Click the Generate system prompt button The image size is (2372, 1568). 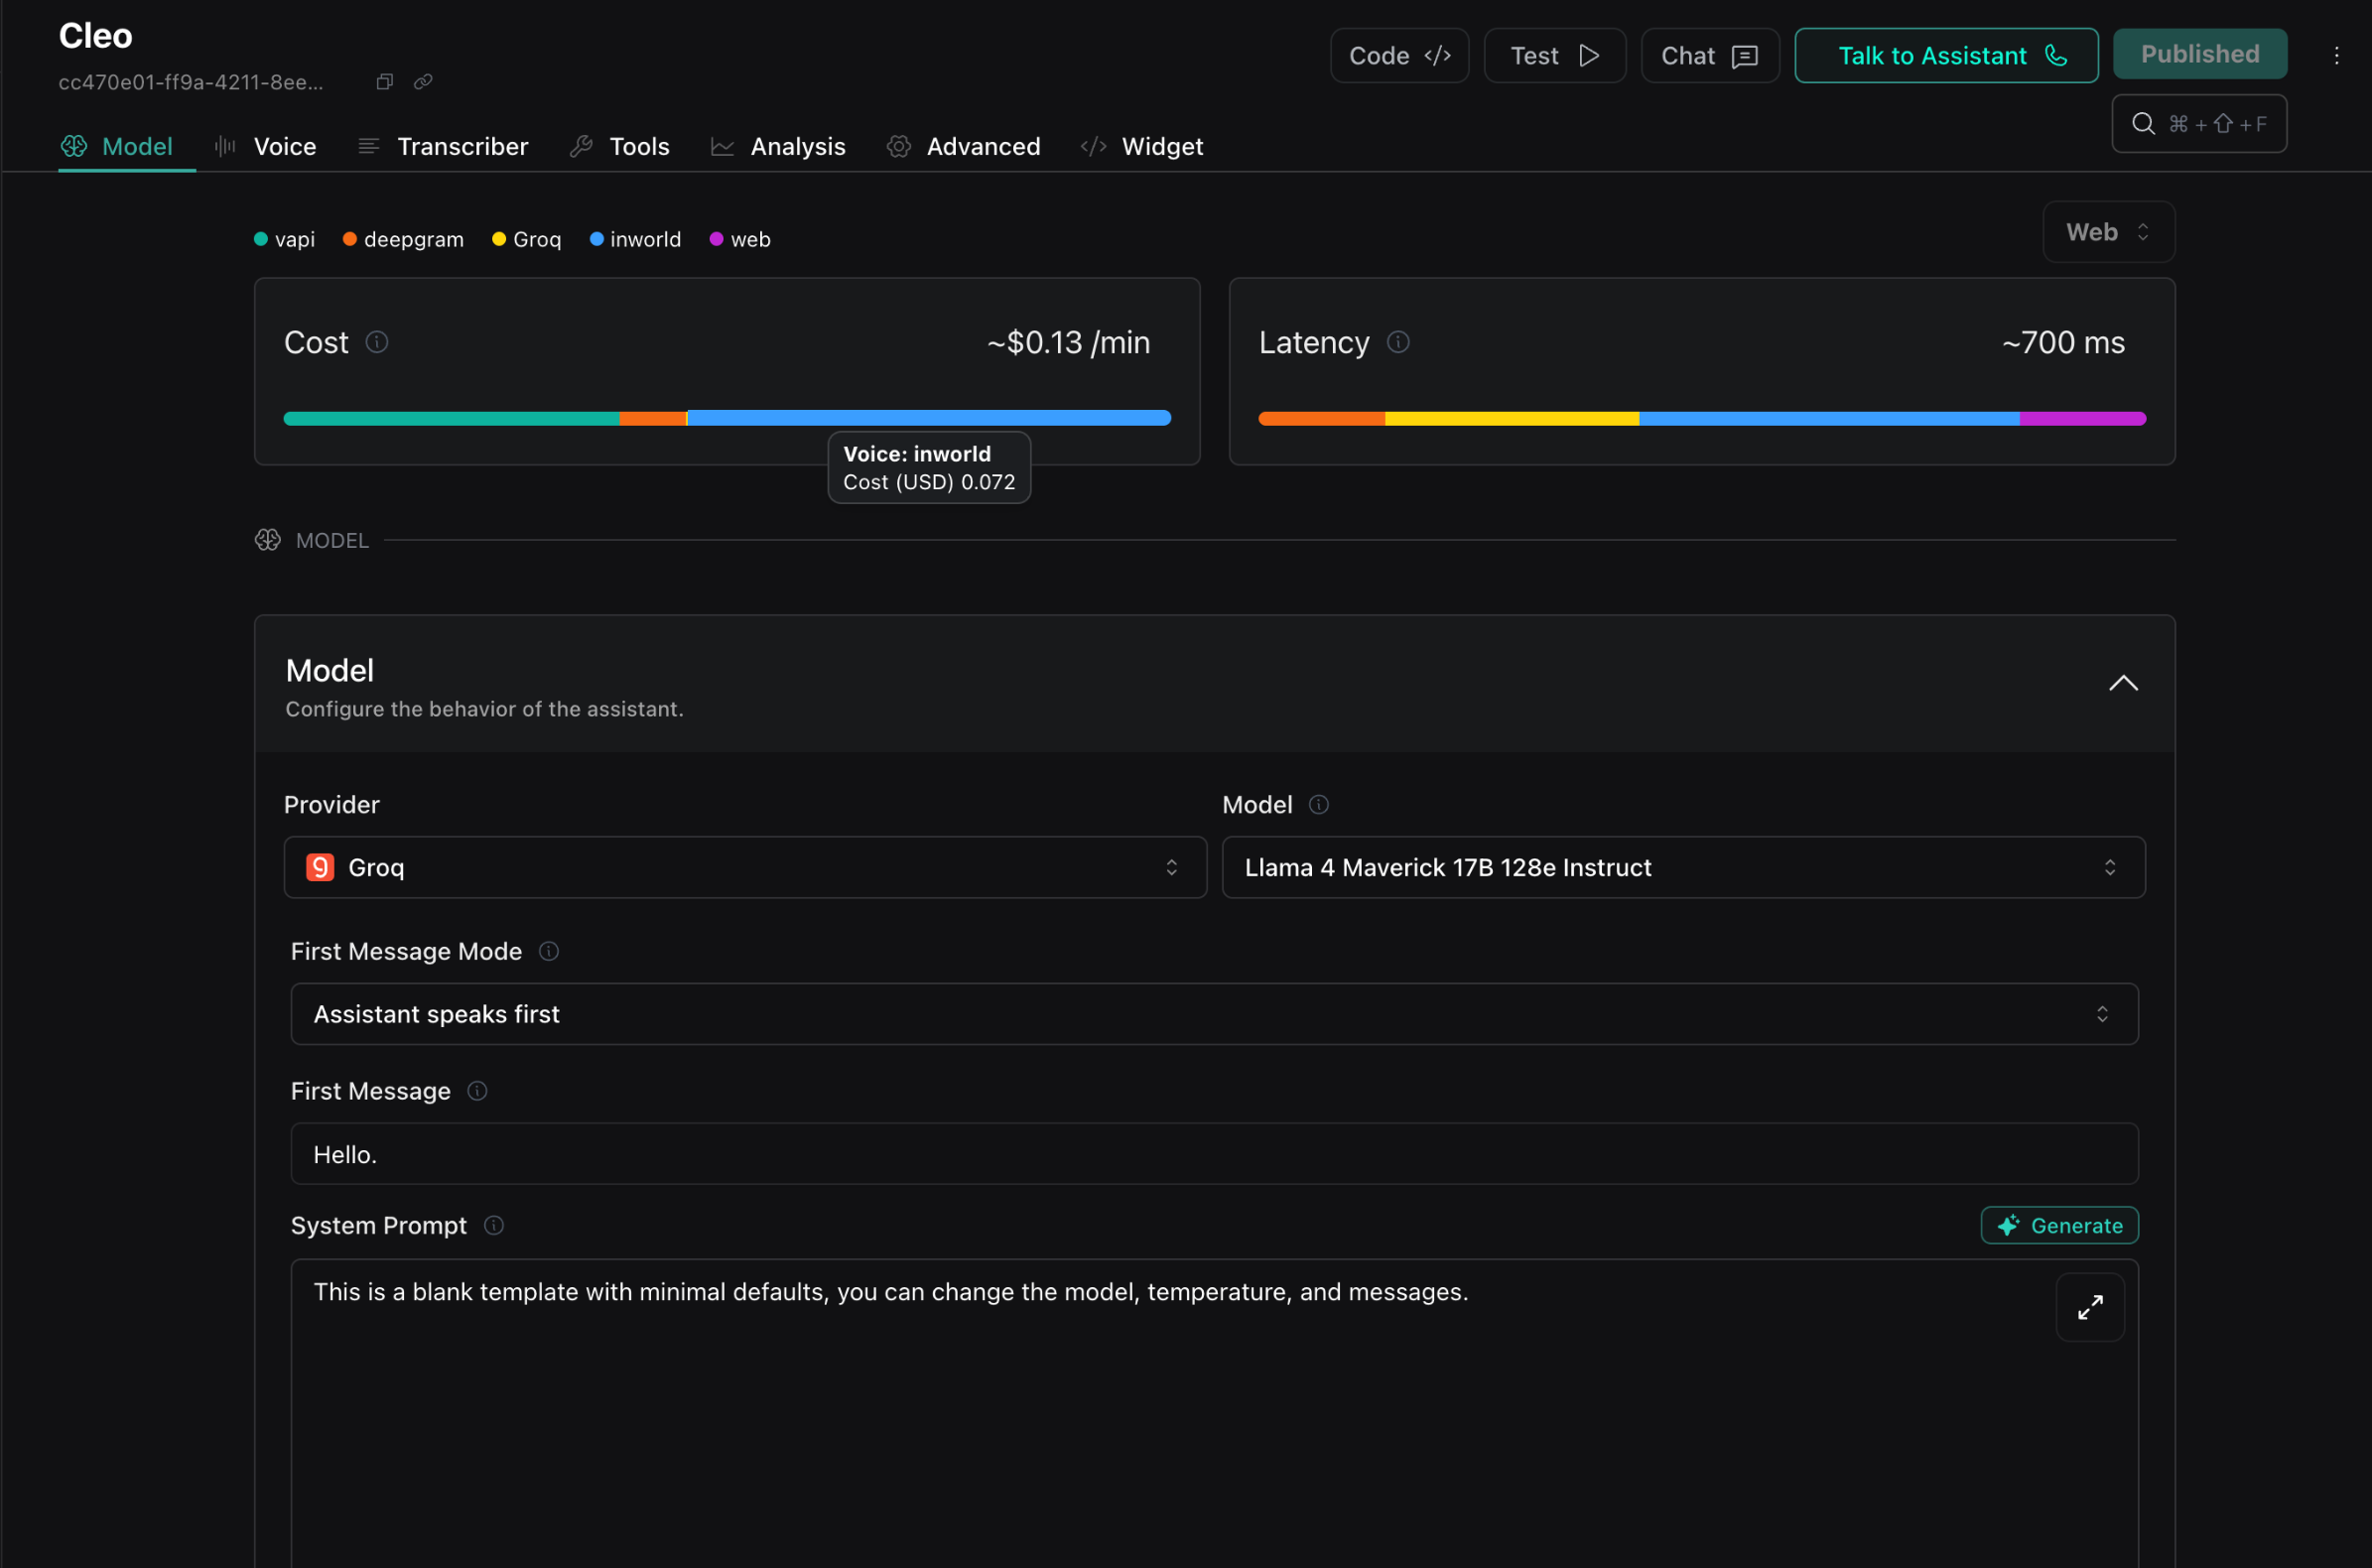pyautogui.click(x=2059, y=1225)
